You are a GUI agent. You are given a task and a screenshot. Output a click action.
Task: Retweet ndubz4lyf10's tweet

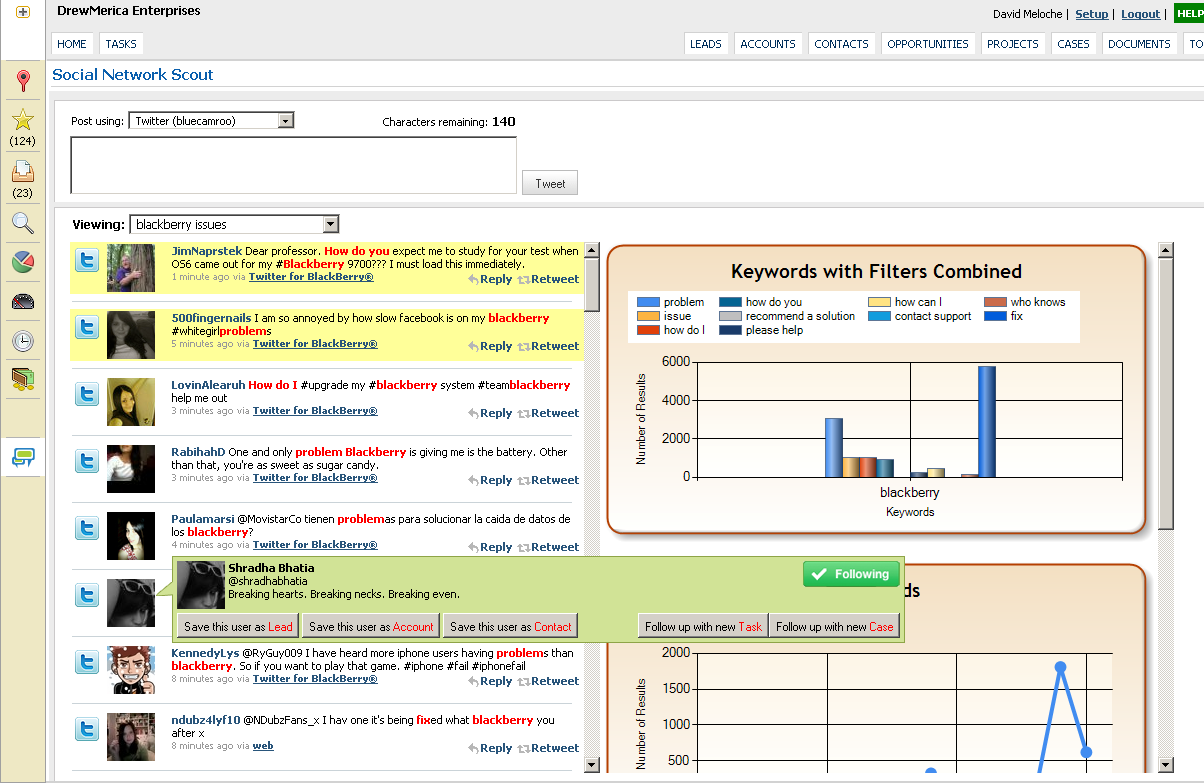pos(548,748)
